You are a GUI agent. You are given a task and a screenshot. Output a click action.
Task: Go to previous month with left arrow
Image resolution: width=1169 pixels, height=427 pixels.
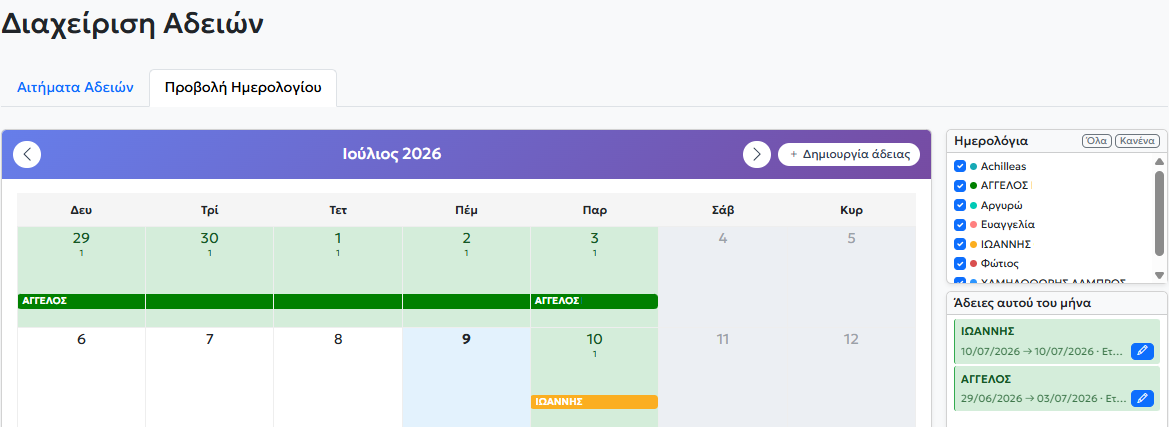coord(27,154)
